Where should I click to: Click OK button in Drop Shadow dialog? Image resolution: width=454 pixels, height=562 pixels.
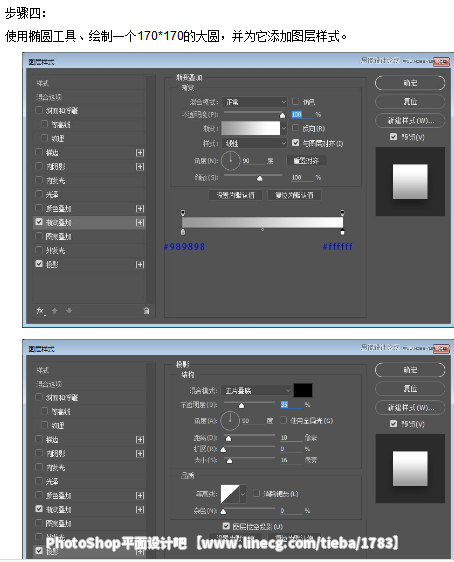pos(410,370)
